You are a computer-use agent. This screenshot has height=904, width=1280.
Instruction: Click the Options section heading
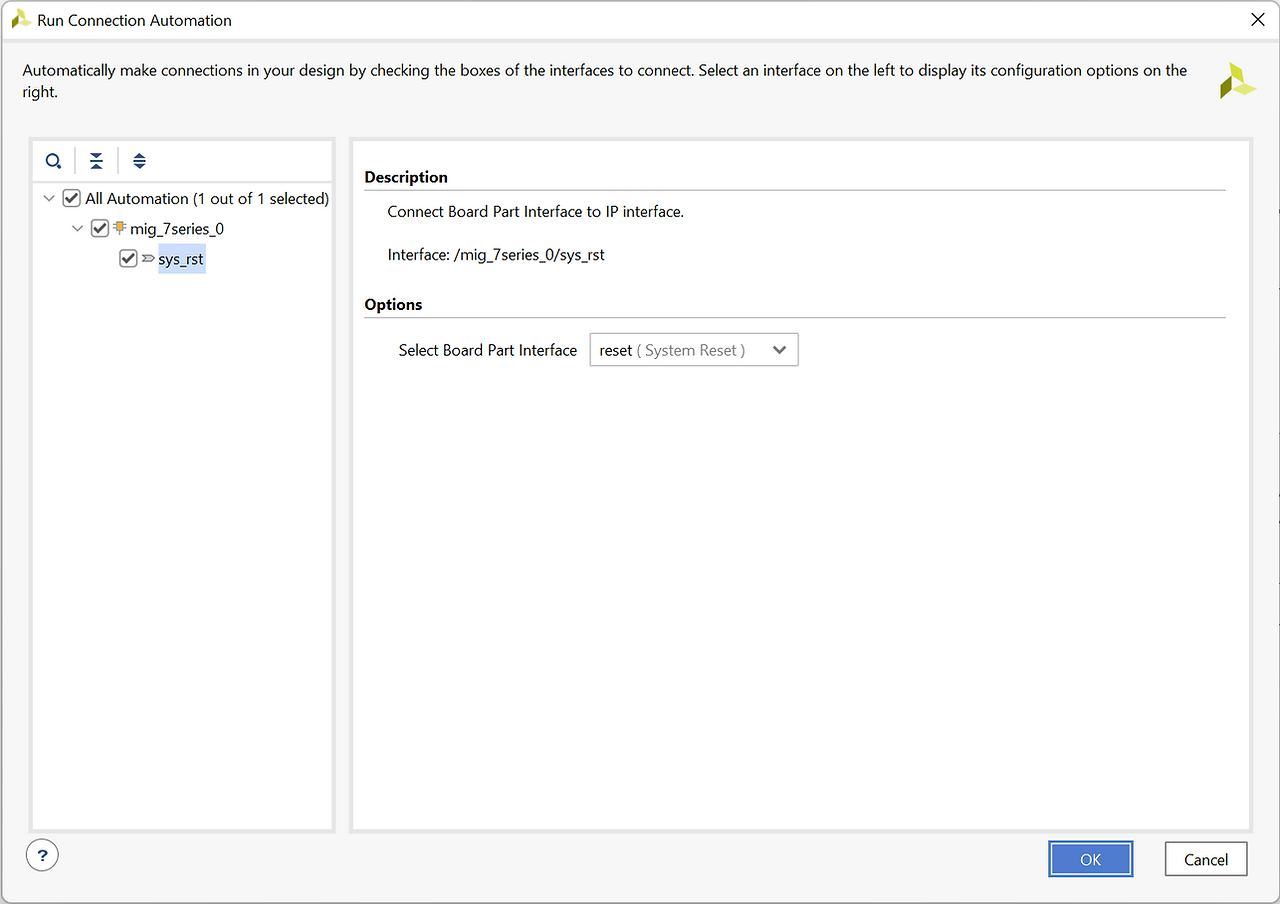point(393,304)
